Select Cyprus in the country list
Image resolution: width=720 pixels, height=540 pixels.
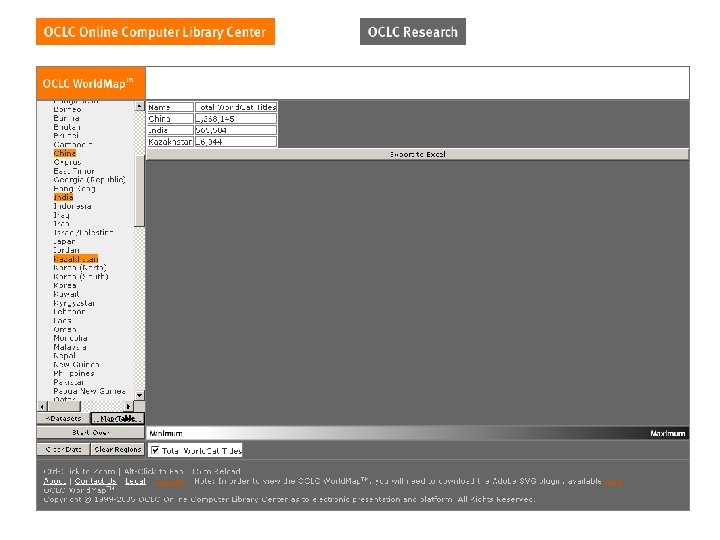tap(67, 162)
